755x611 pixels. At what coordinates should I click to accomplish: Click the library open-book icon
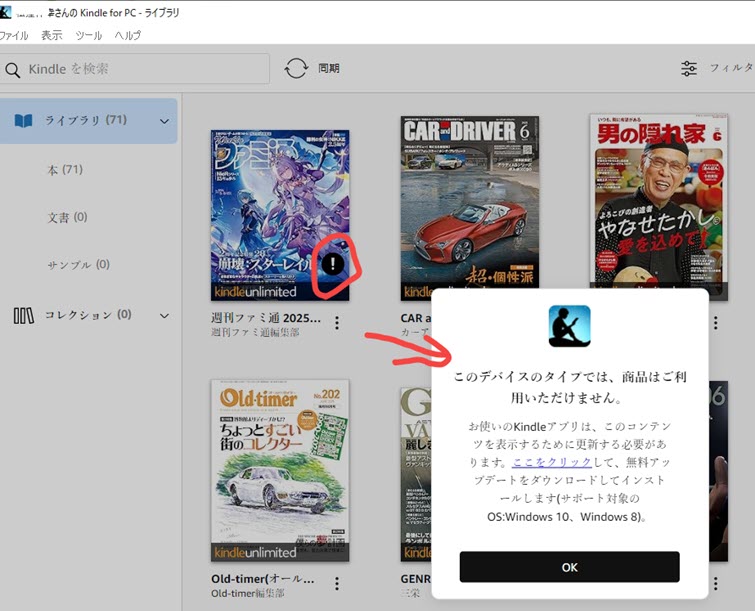click(24, 120)
